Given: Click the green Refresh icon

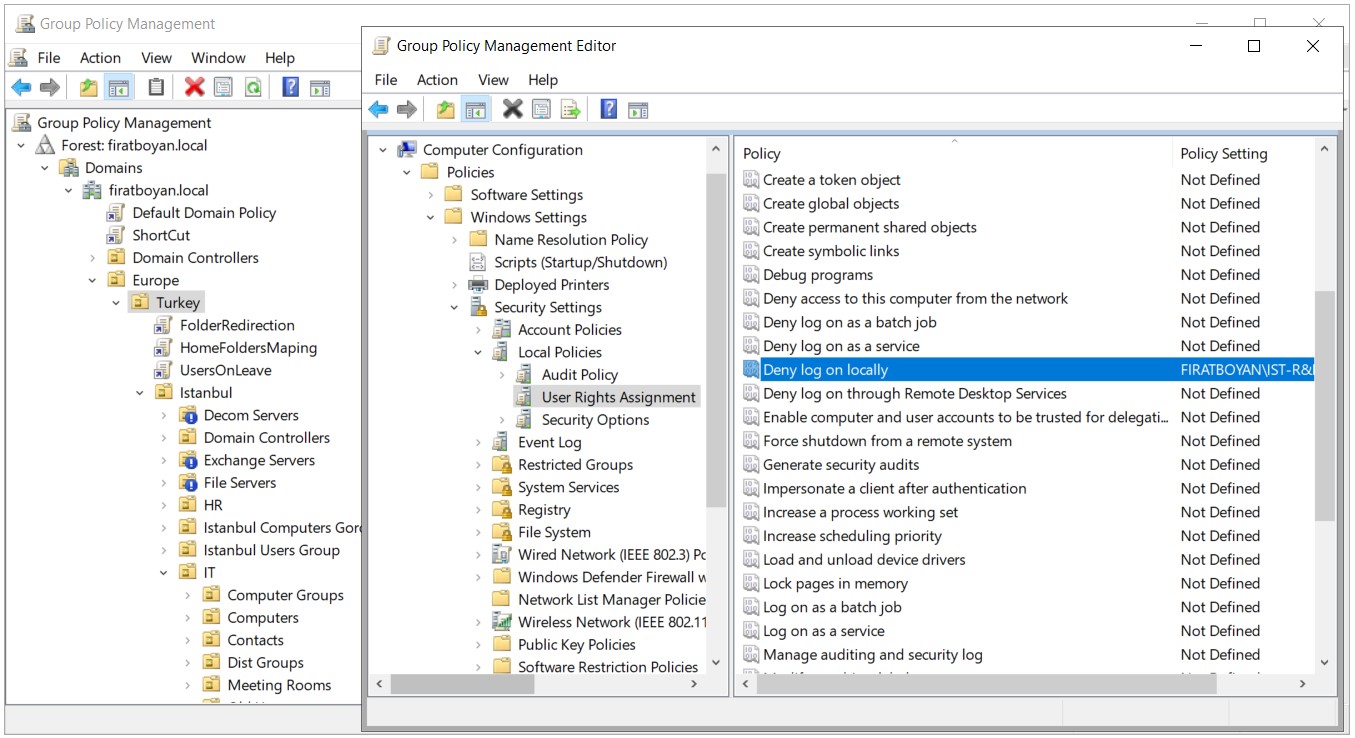Looking at the screenshot, I should point(253,87).
